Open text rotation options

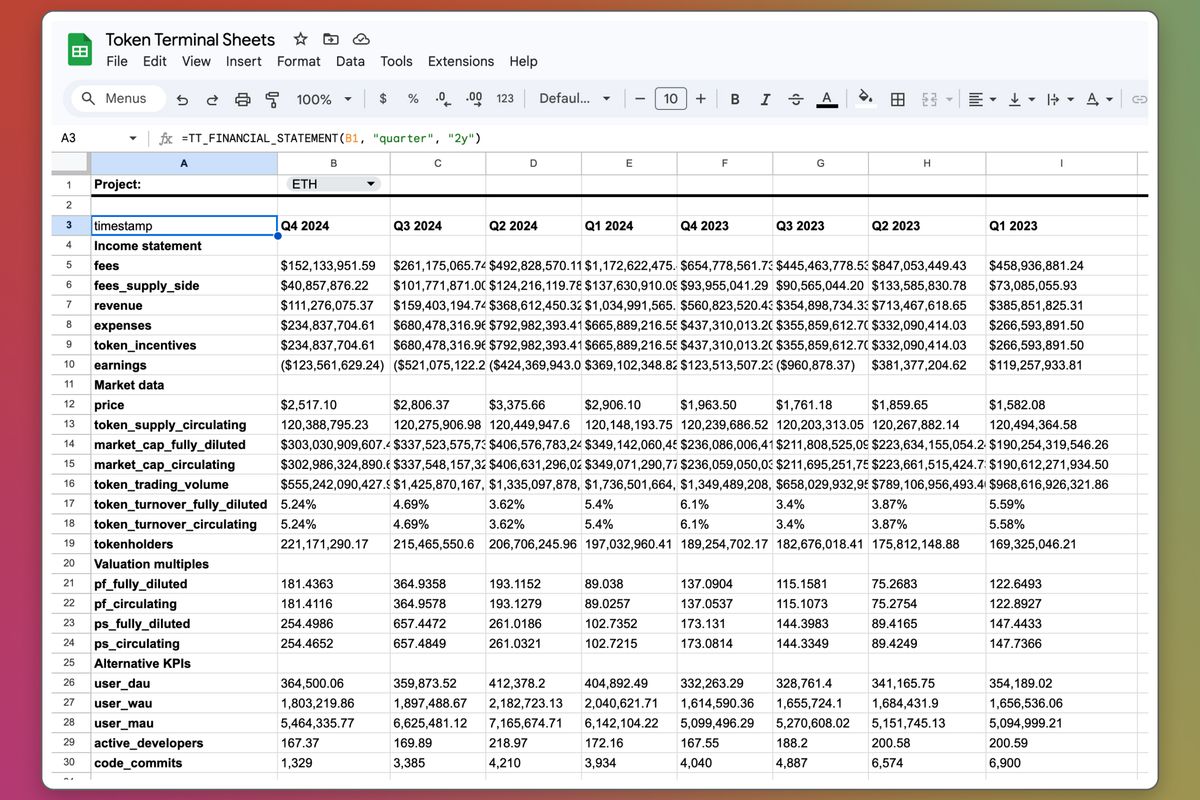(x=1098, y=99)
